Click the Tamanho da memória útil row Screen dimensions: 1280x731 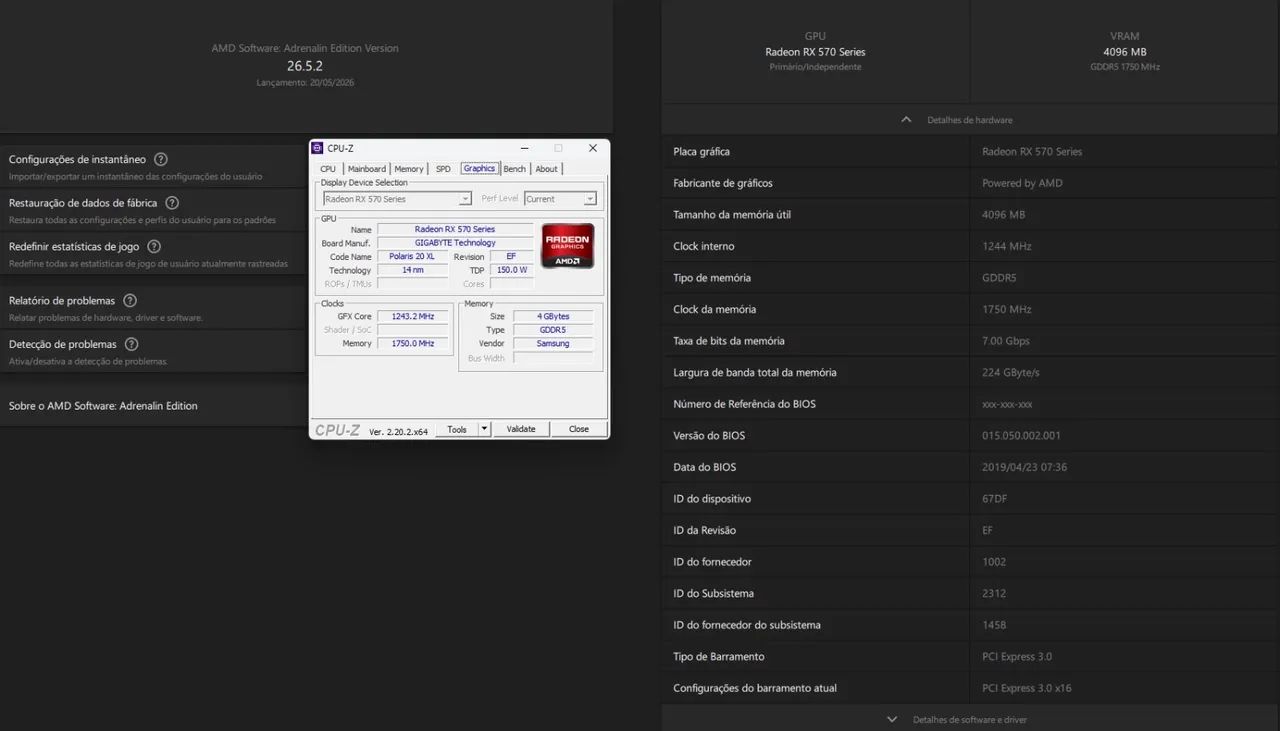971,215
